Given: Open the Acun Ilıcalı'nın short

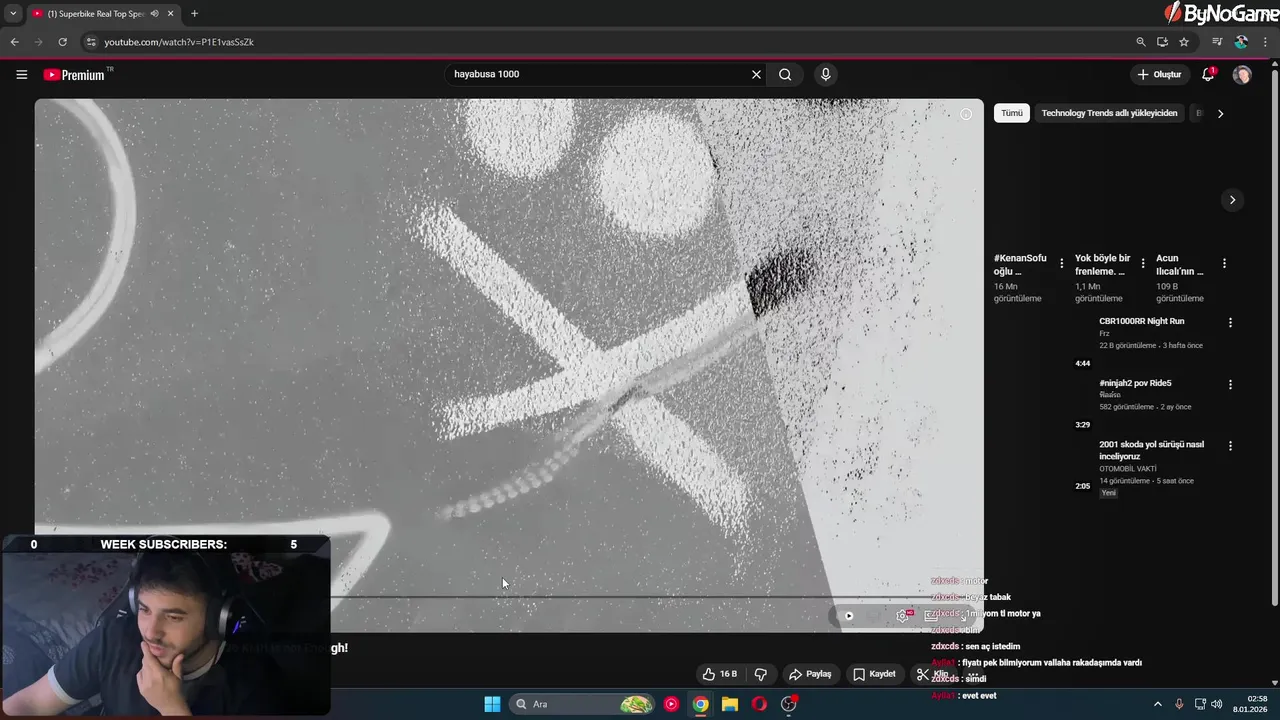Looking at the screenshot, I should [x=1180, y=264].
